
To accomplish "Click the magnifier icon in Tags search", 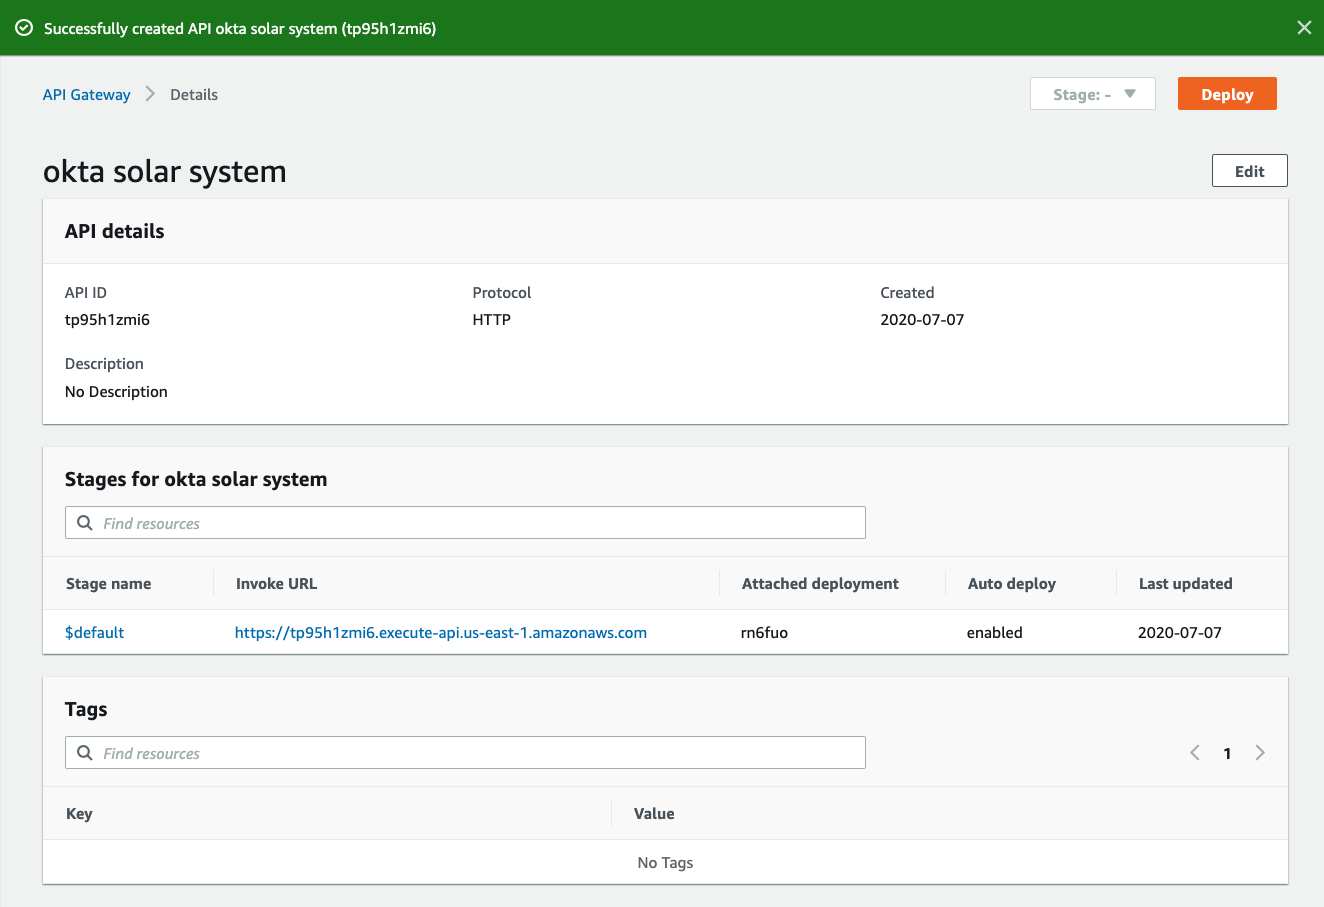I will pos(85,753).
